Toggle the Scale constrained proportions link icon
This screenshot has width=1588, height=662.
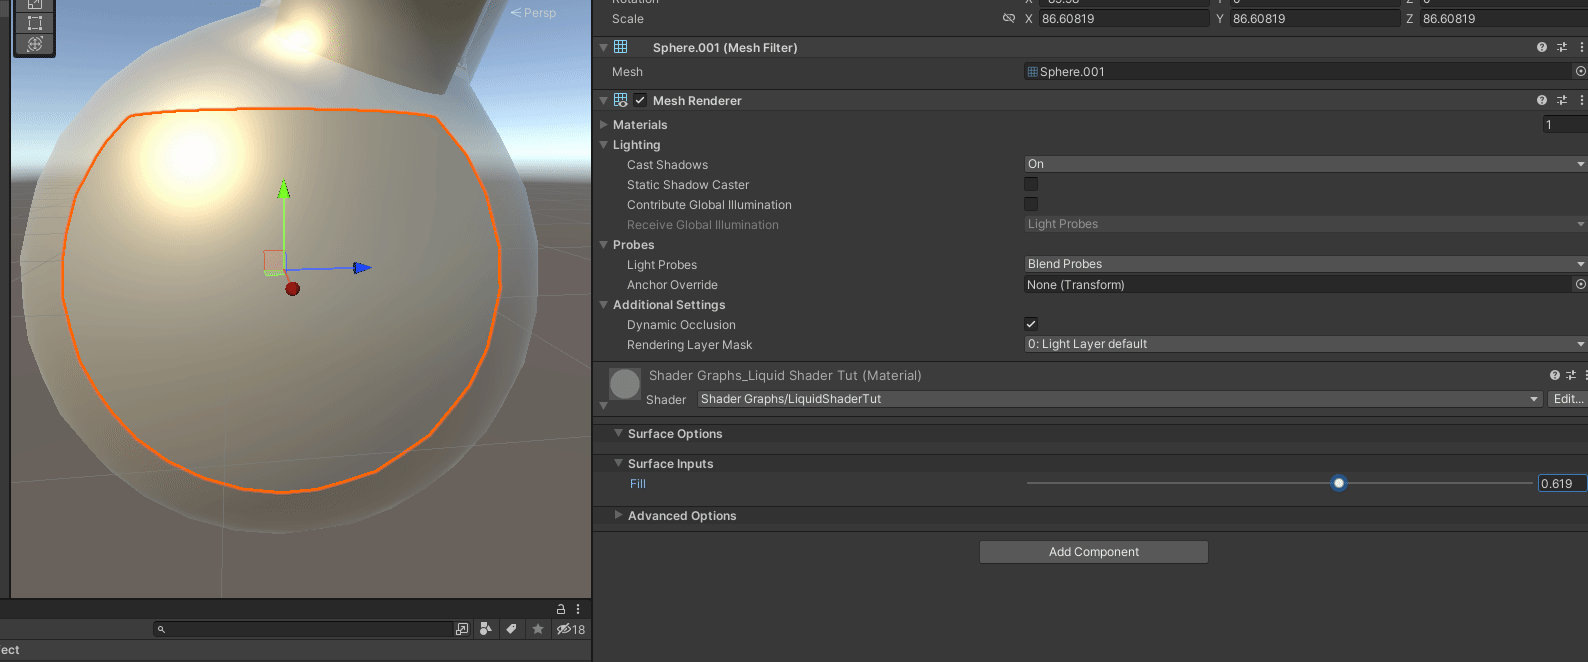pyautogui.click(x=1009, y=19)
